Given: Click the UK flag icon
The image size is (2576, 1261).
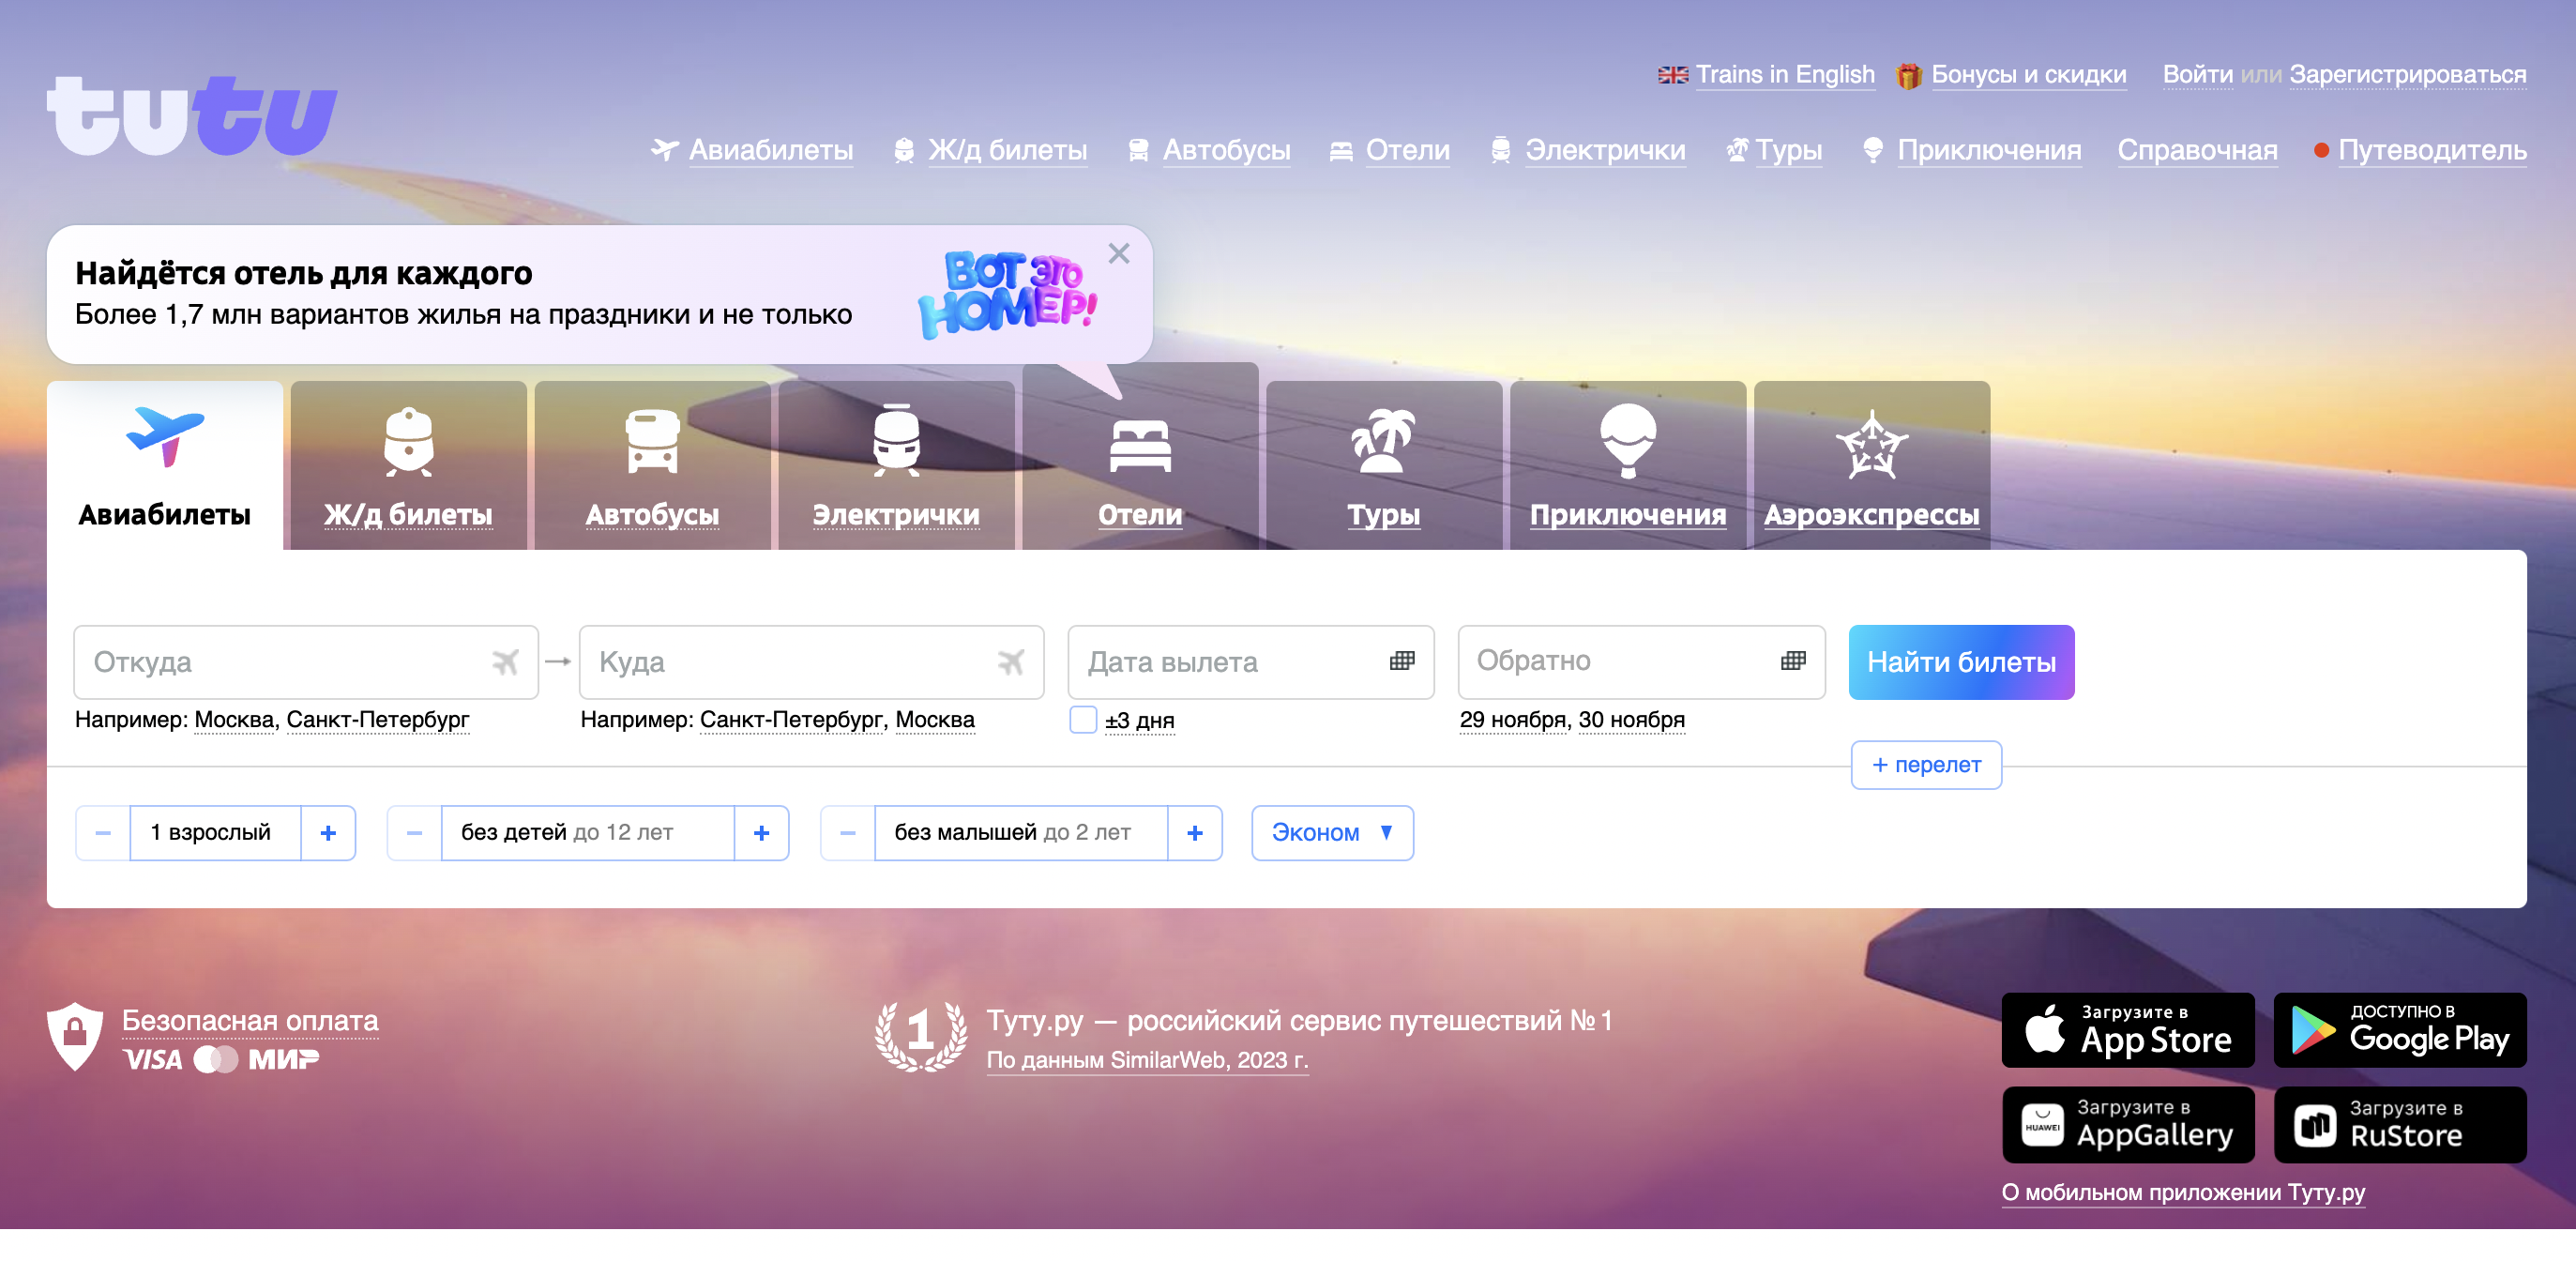Looking at the screenshot, I should [1673, 75].
